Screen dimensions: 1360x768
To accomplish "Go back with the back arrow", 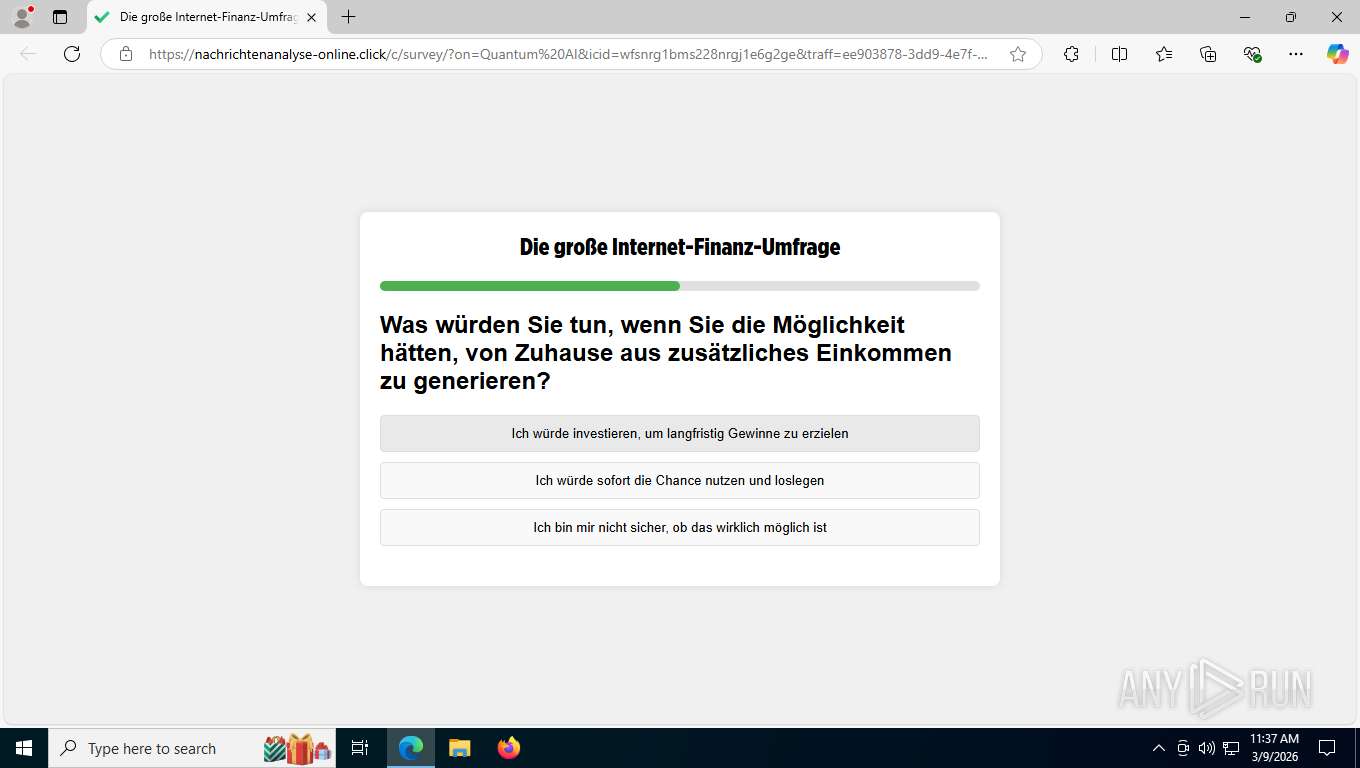I will click(x=28, y=54).
